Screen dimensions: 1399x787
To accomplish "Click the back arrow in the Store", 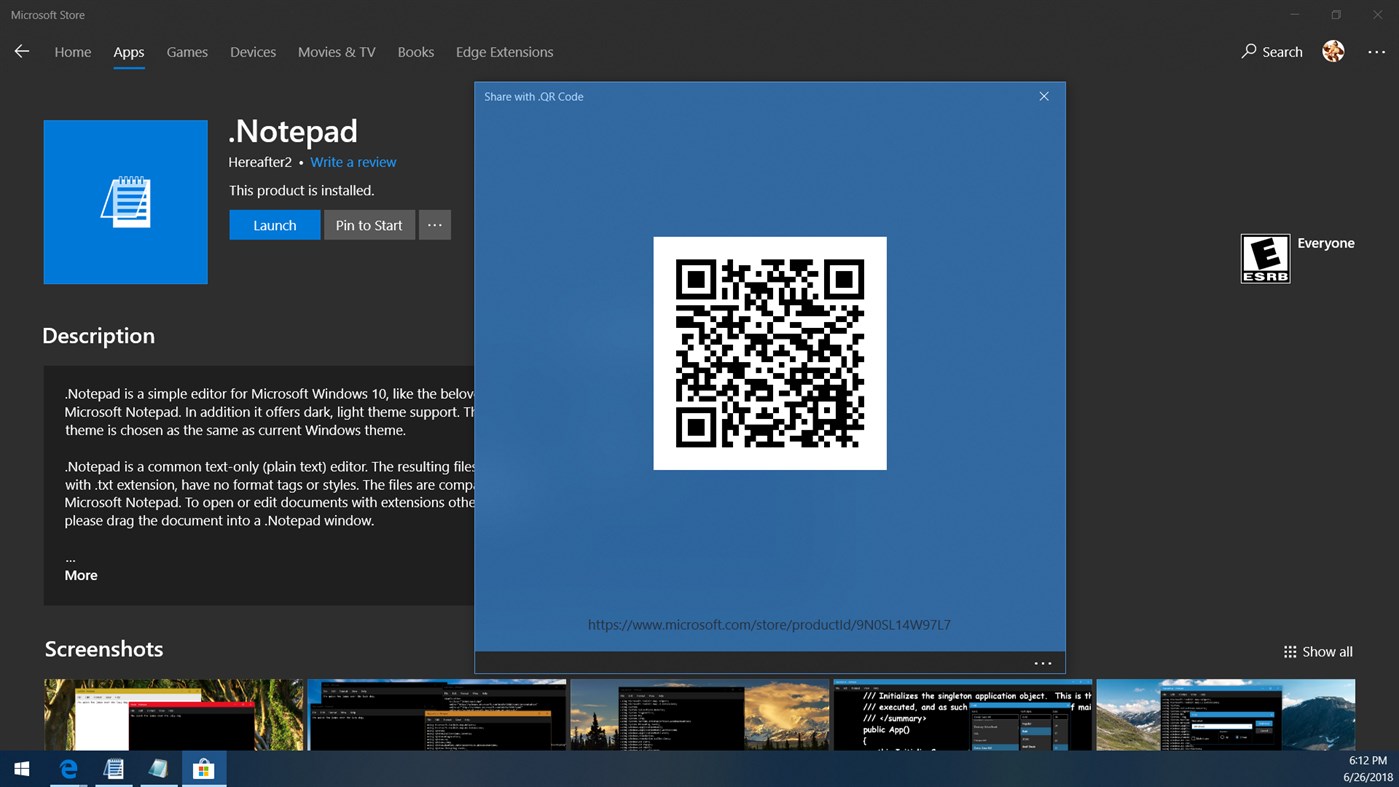I will (21, 51).
